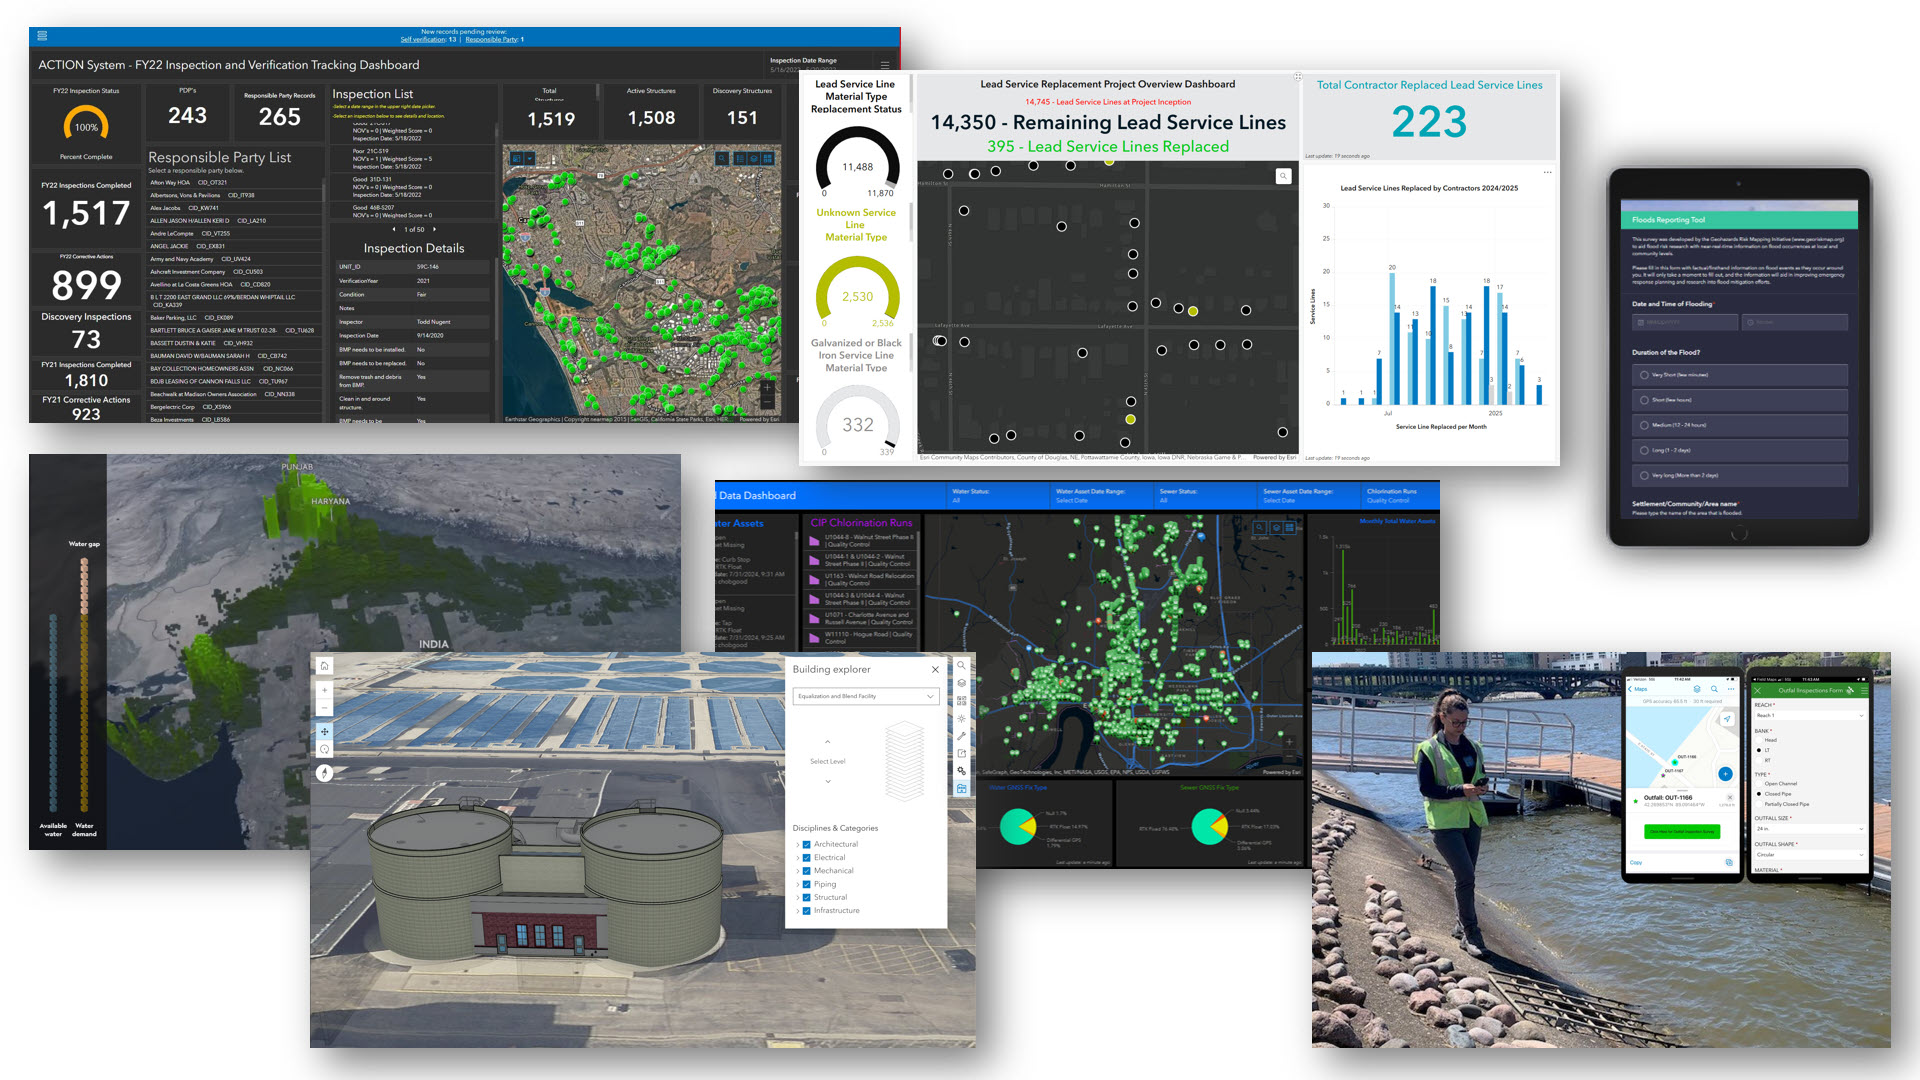This screenshot has width=1920, height=1080.
Task: Open the hamburger menu on the ACTION dashboard
Action: [42, 35]
